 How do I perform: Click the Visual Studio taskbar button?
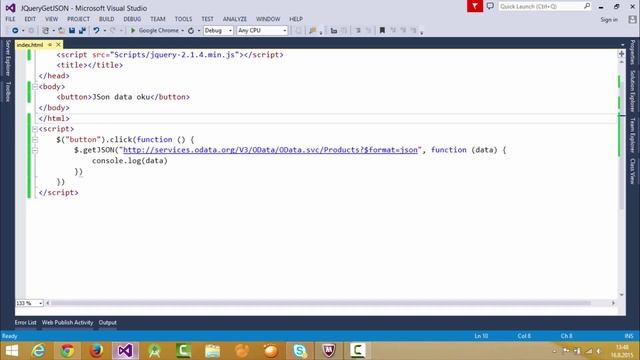125,351
